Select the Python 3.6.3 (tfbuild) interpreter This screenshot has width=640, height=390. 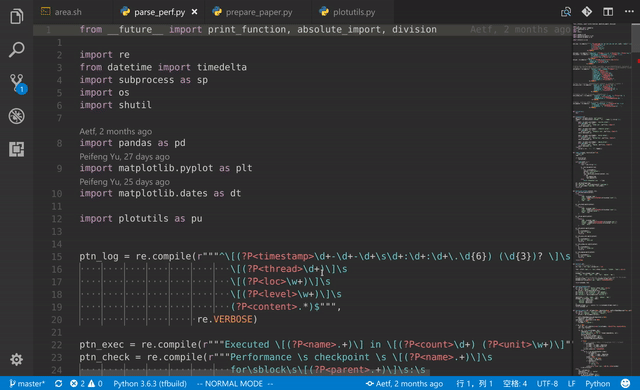pos(150,383)
